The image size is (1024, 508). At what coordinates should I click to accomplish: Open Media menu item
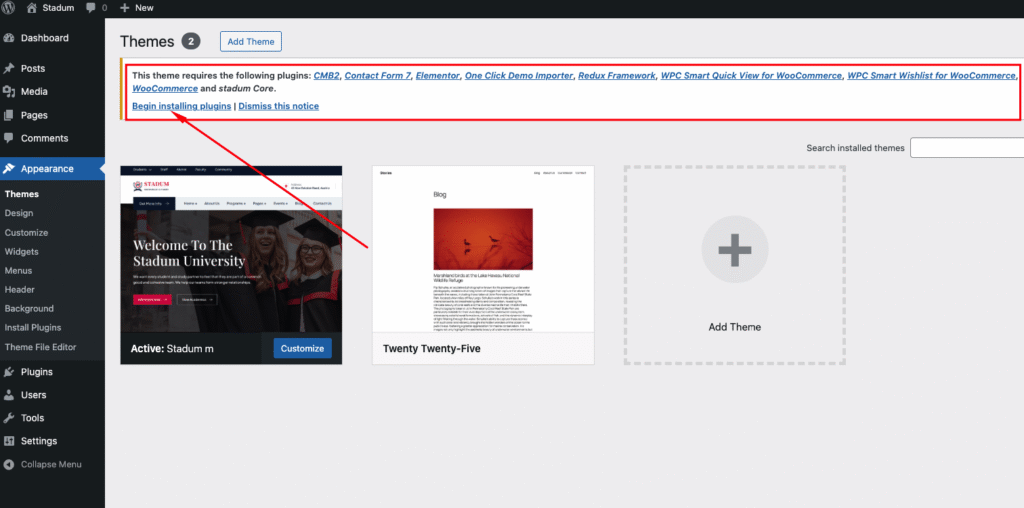click(x=34, y=91)
